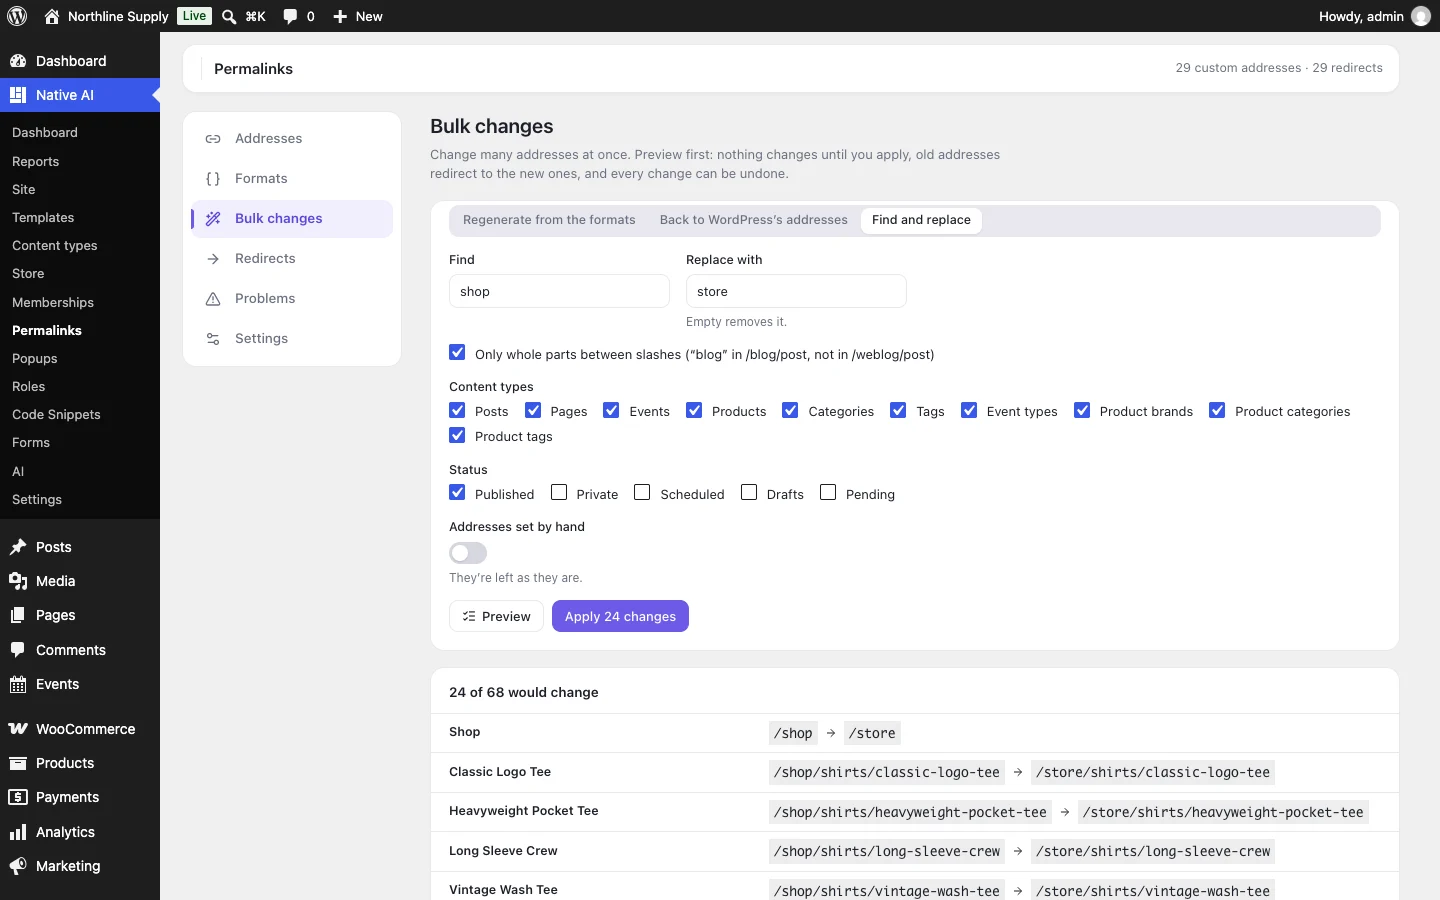The image size is (1440, 900).
Task: Open Media icon in sidebar
Action: pos(18,581)
